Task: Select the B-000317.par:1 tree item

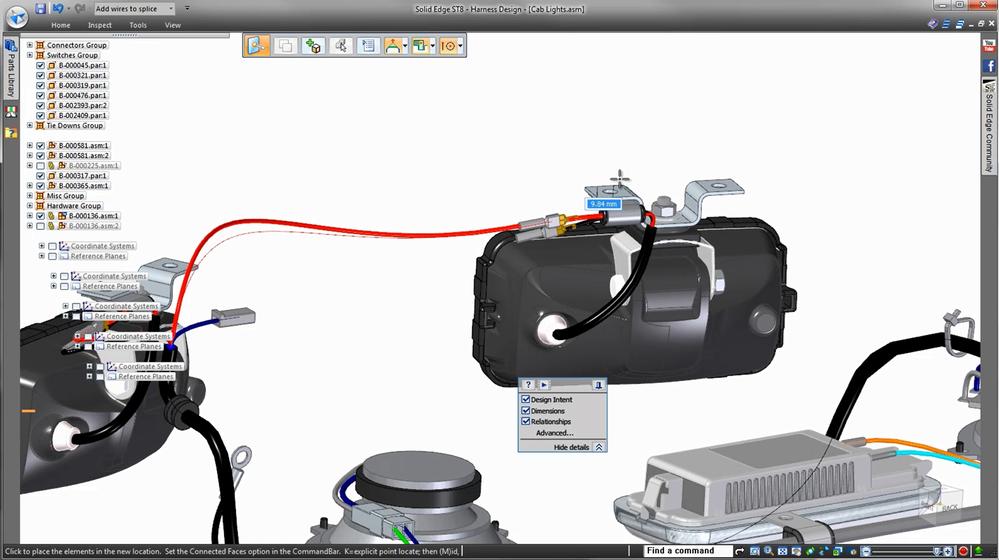Action: [83, 176]
